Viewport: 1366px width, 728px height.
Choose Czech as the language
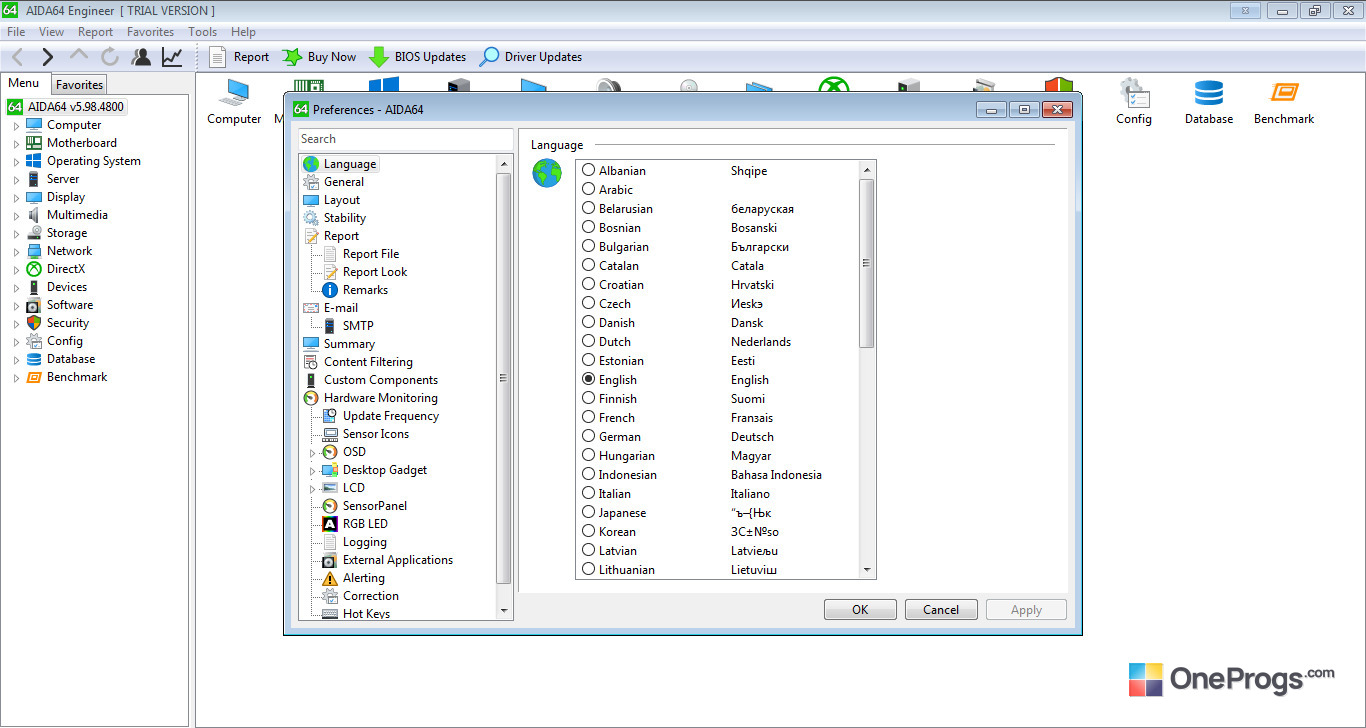589,304
